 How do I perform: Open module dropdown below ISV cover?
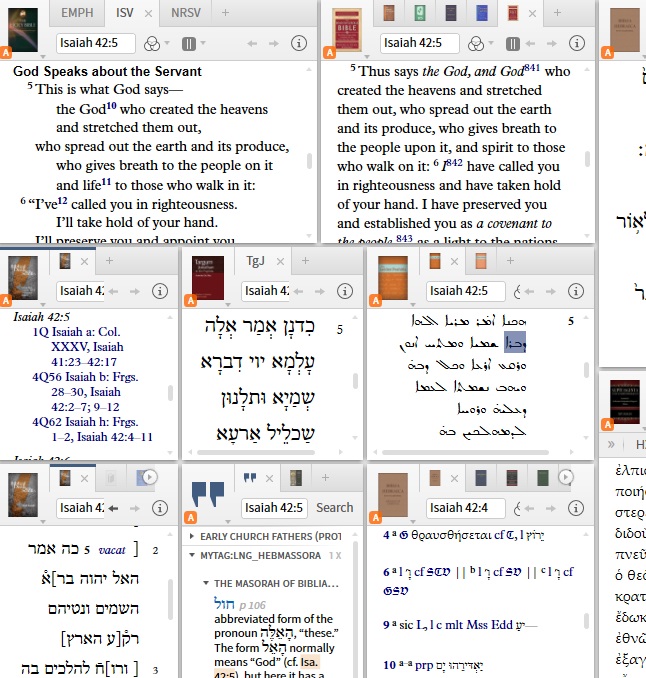(42, 57)
